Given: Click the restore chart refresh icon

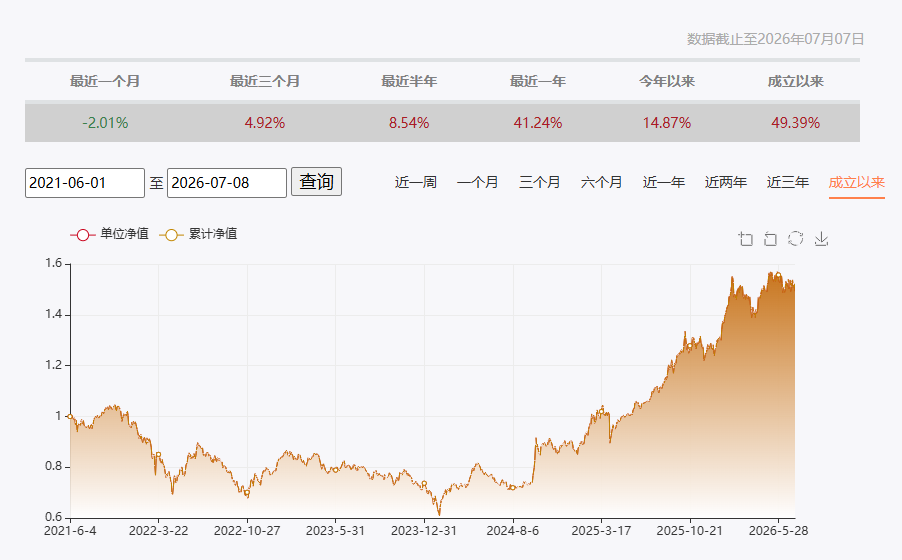Looking at the screenshot, I should 796,238.
